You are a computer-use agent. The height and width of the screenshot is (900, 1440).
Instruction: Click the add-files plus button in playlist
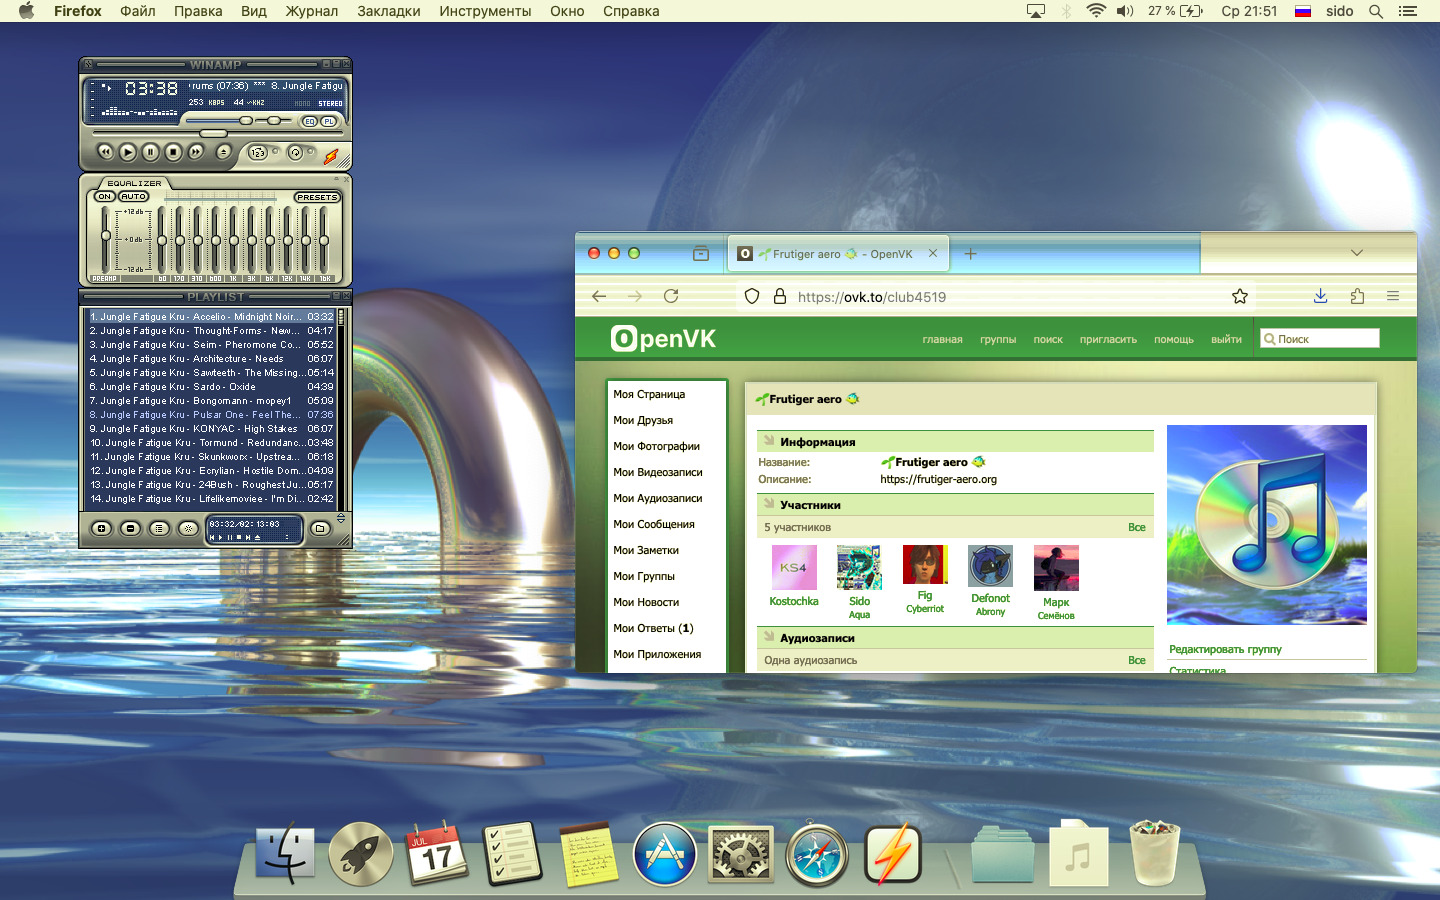(x=101, y=528)
